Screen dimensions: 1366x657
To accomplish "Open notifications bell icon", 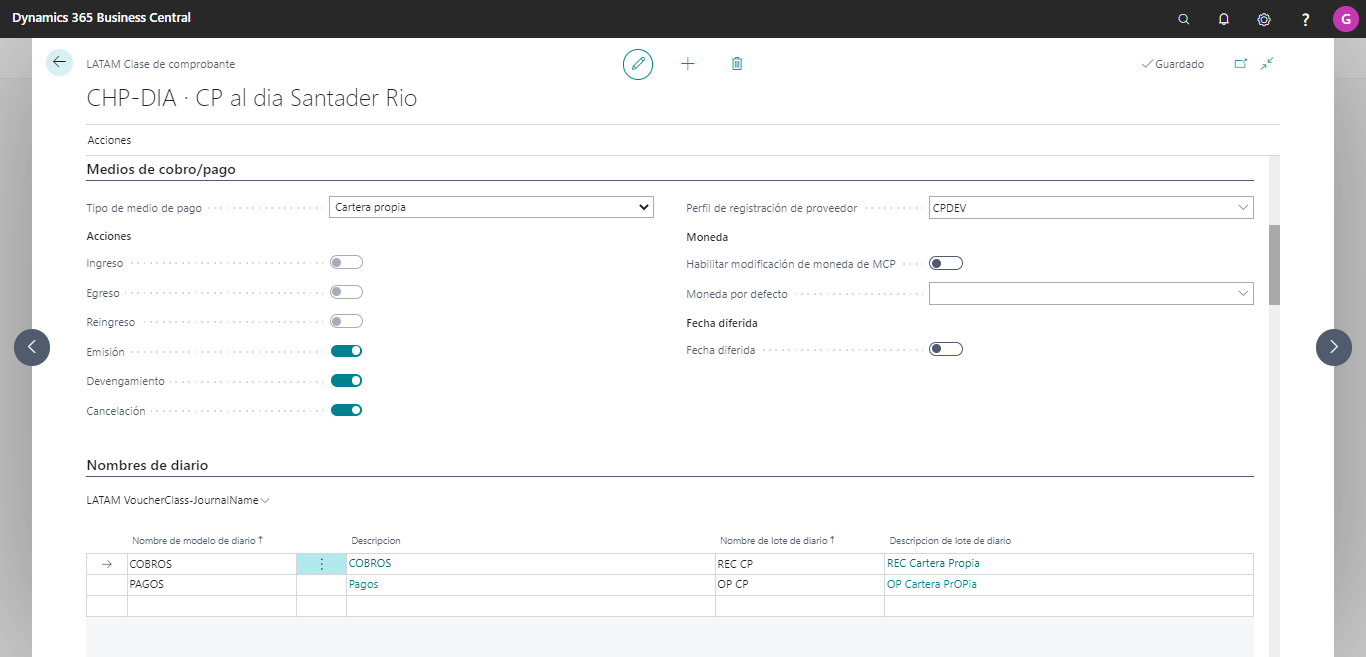I will click(x=1224, y=19).
